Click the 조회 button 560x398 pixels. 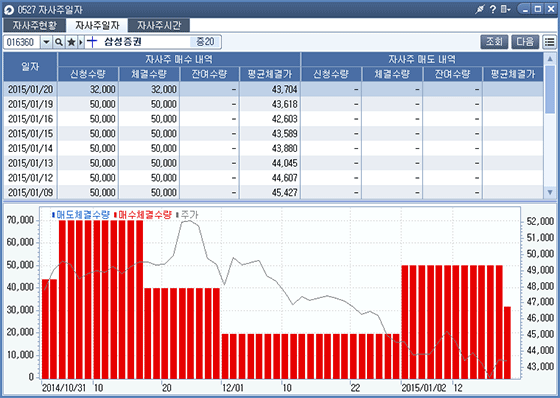pos(494,42)
